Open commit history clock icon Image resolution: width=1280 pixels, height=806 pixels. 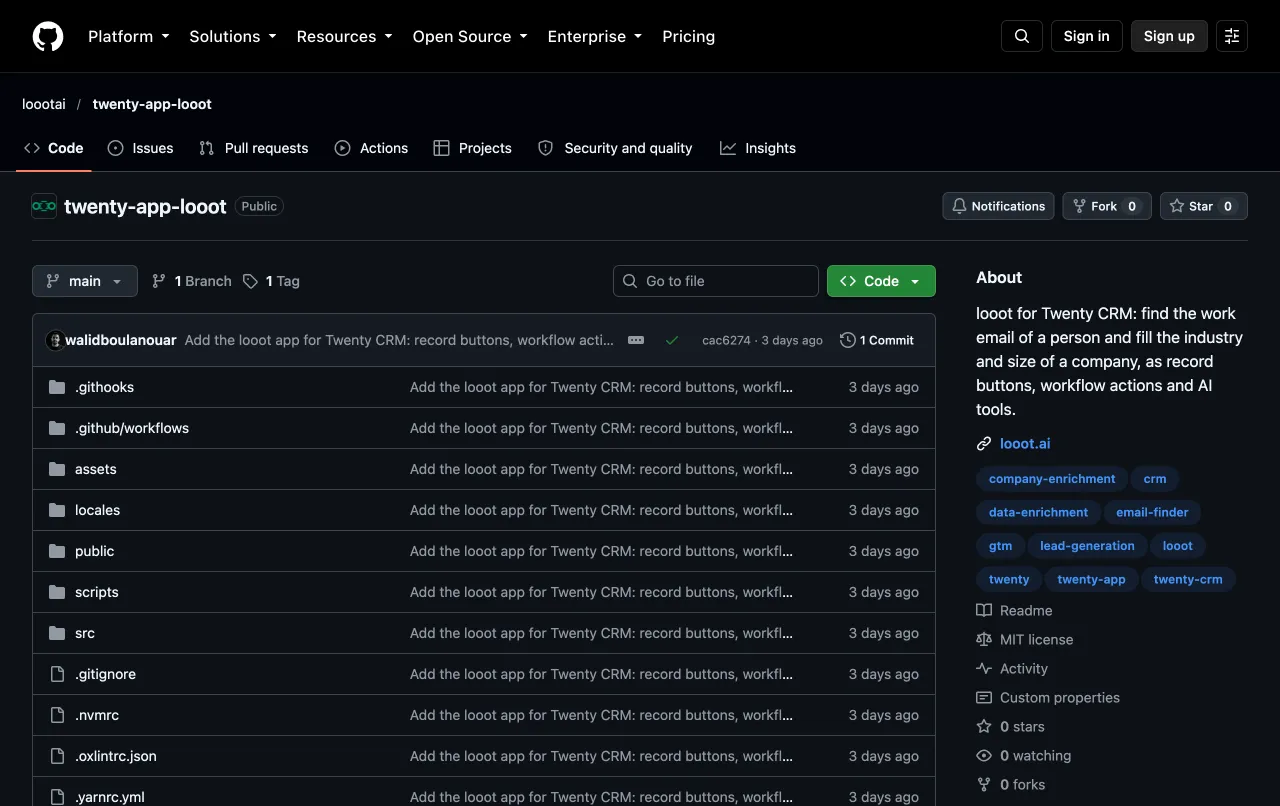pyautogui.click(x=848, y=340)
